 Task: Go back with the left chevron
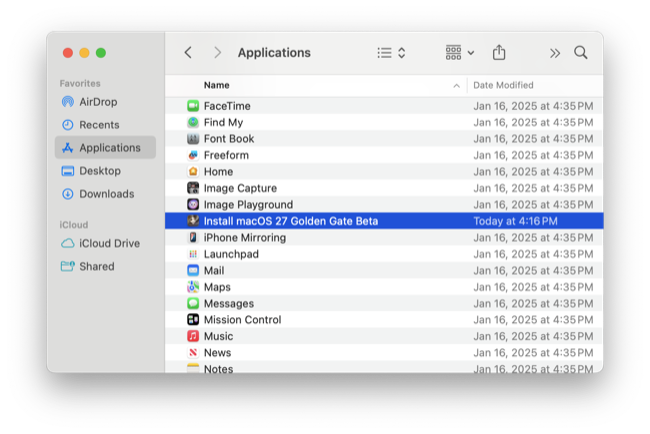coord(188,53)
